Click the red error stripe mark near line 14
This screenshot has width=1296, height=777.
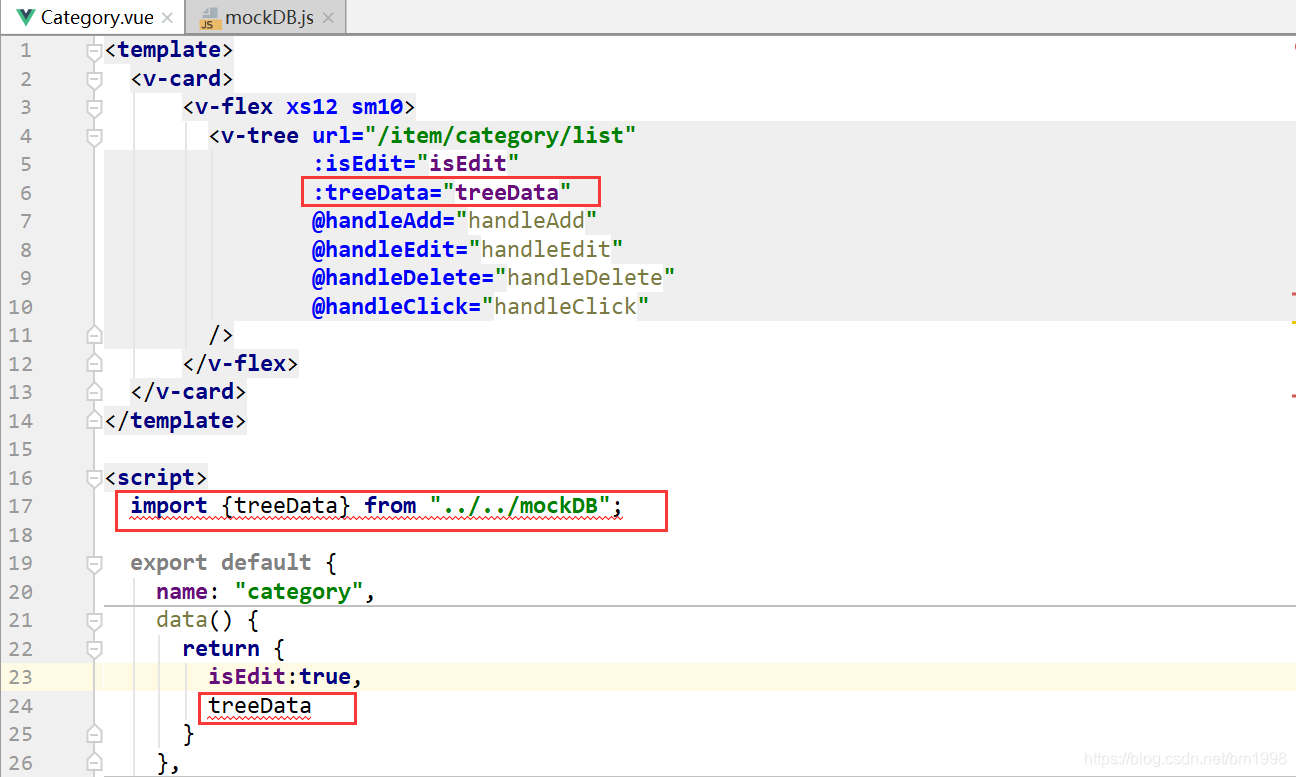pos(1293,396)
